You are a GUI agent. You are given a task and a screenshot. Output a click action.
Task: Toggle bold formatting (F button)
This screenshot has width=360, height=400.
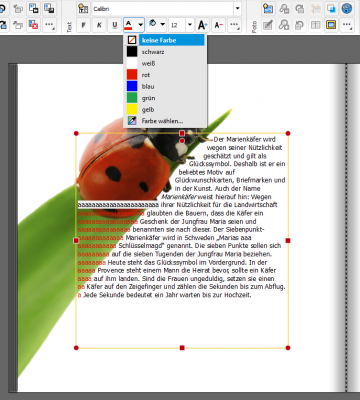(x=83, y=25)
